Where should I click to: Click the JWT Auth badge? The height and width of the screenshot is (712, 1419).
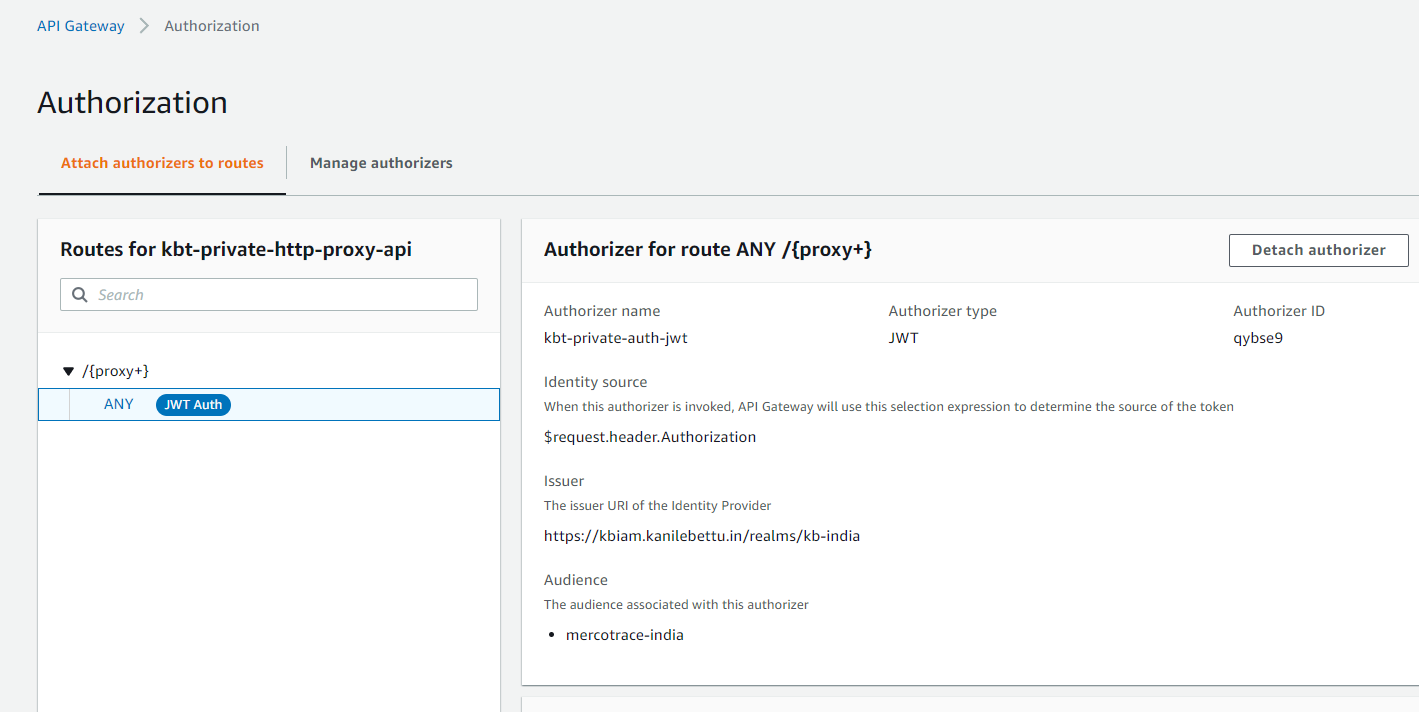pos(193,405)
